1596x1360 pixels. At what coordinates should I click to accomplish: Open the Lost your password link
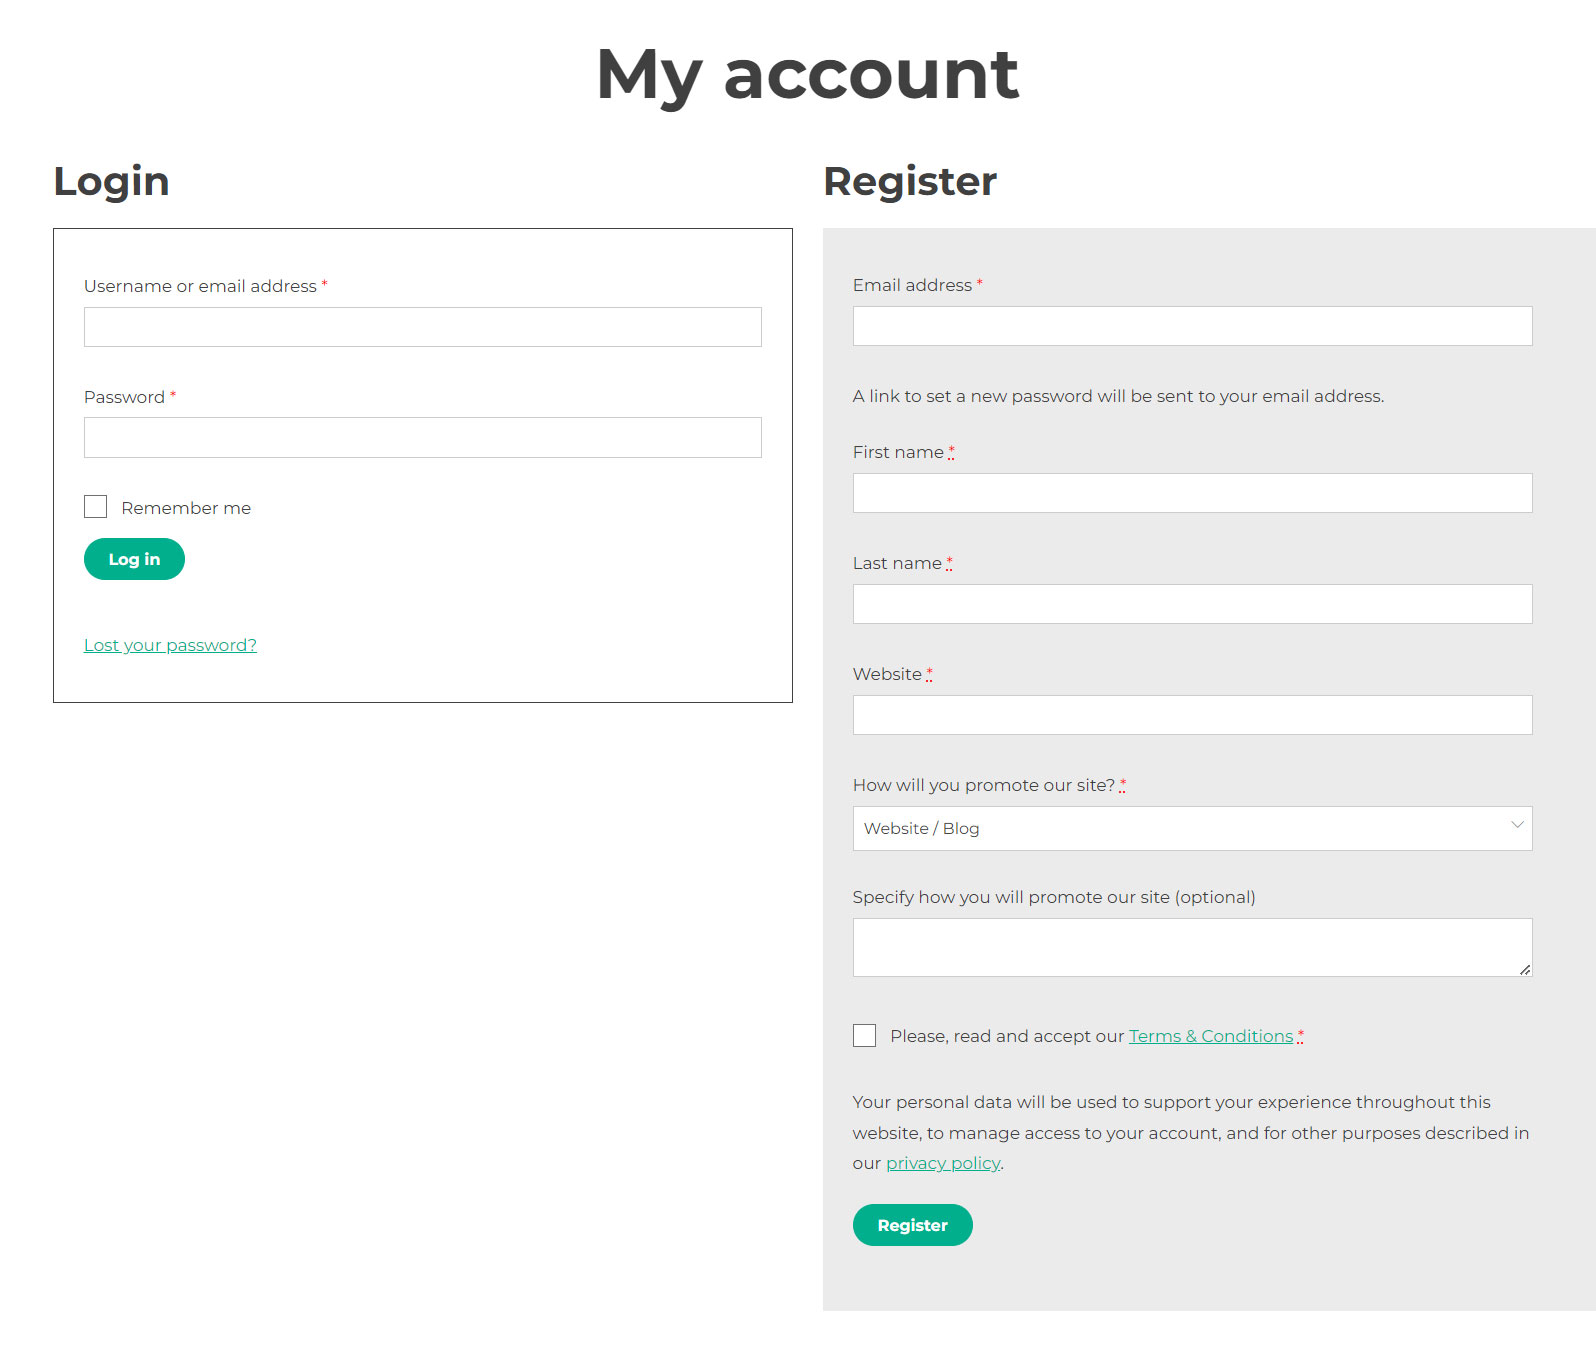coord(170,645)
